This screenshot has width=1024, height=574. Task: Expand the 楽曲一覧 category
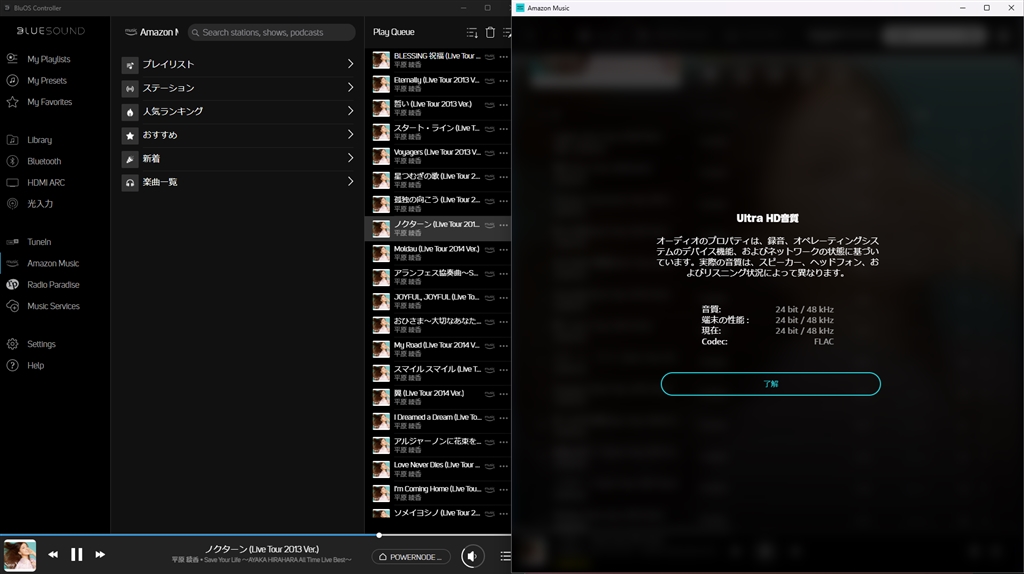click(x=238, y=182)
